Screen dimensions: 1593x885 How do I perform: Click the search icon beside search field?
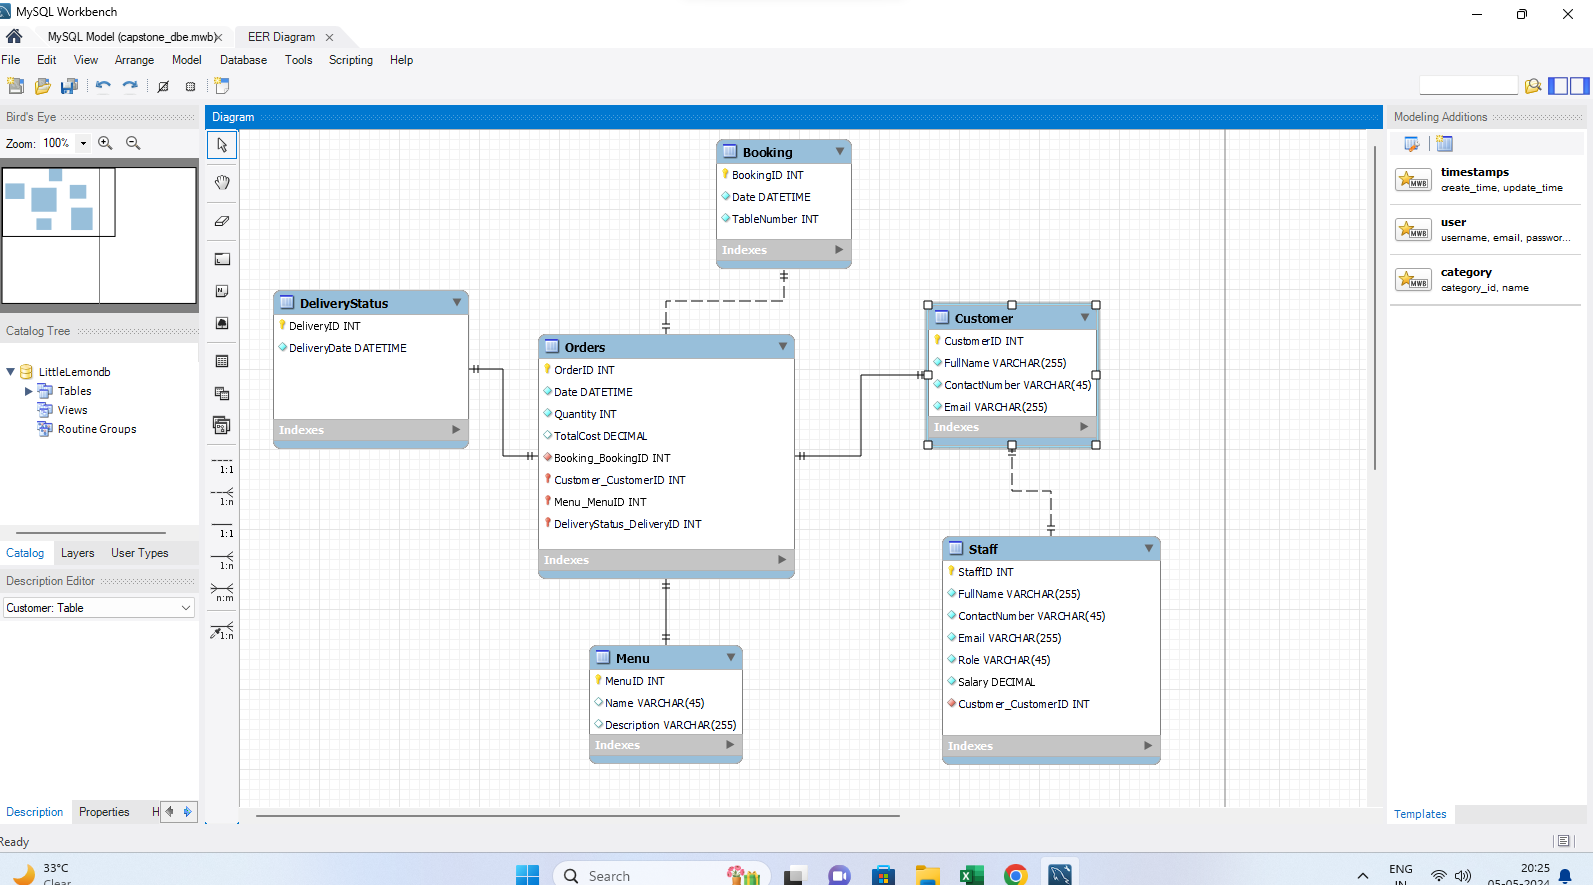tap(1533, 86)
